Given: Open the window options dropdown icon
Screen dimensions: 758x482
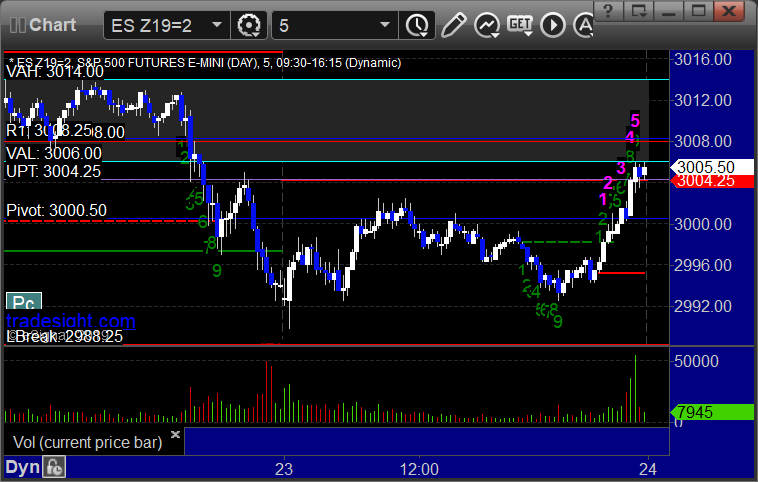Looking at the screenshot, I should pos(639,11).
